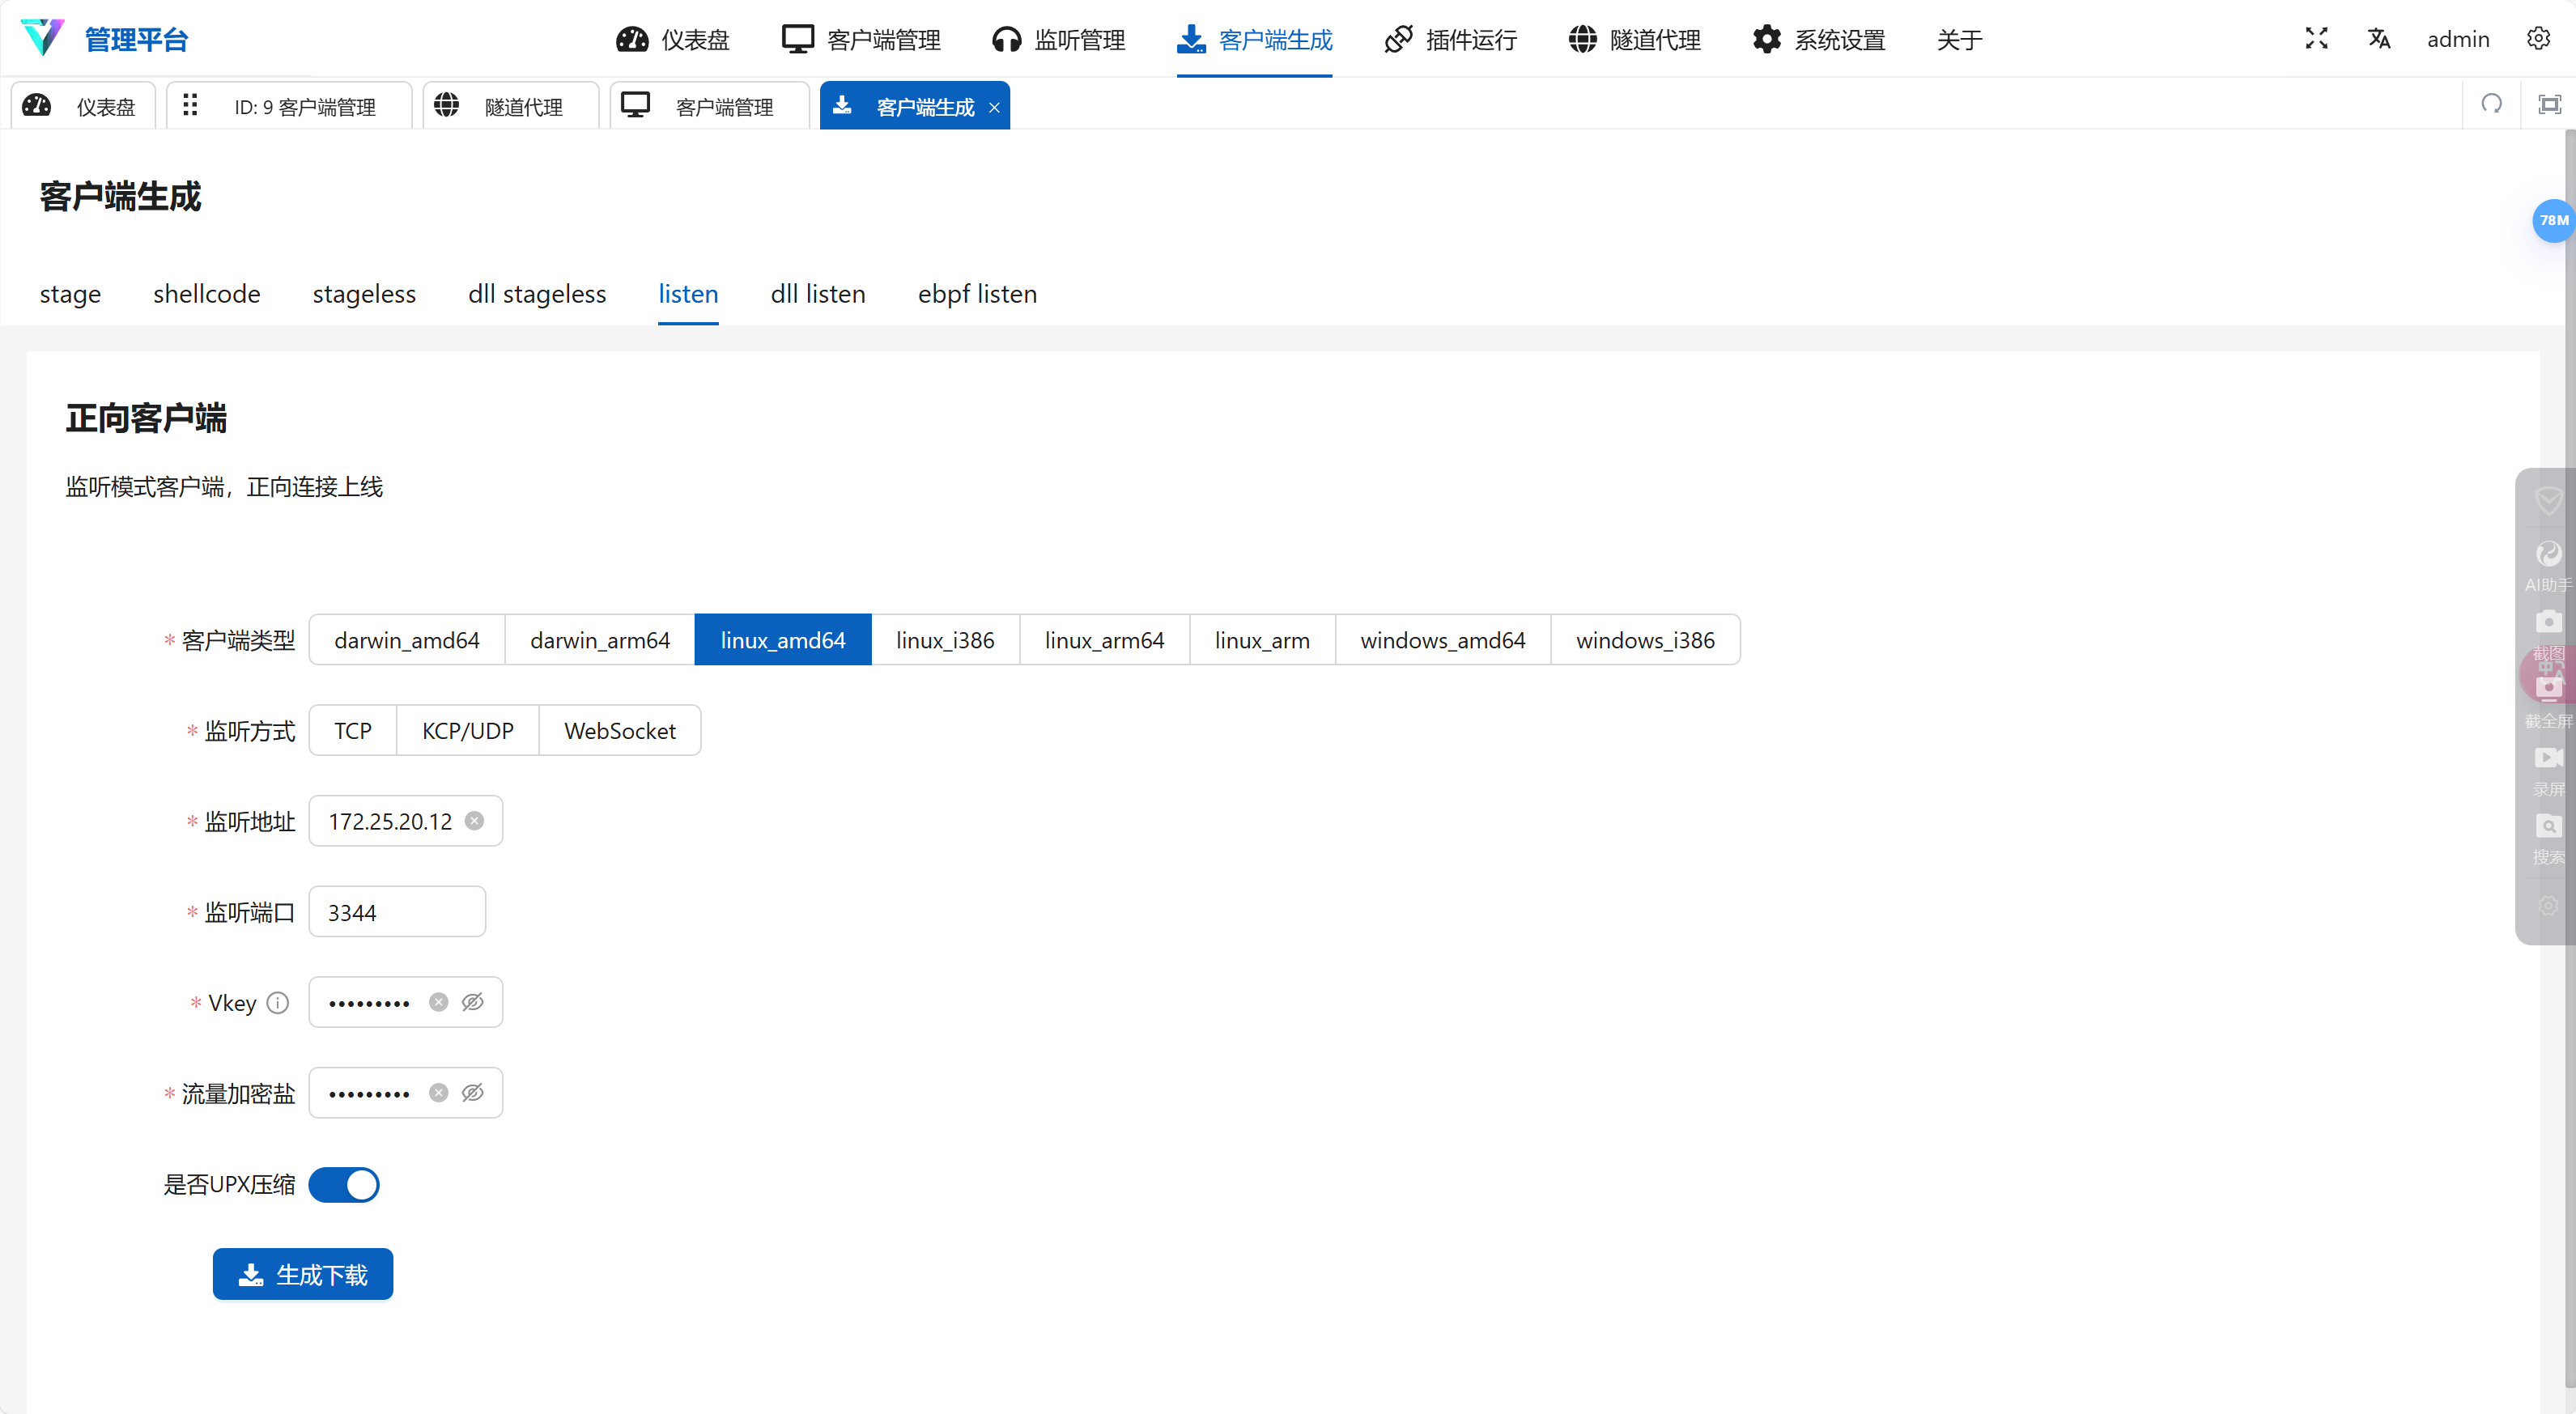Switch to the ebpf listen tab
This screenshot has width=2576, height=1414.
[977, 294]
